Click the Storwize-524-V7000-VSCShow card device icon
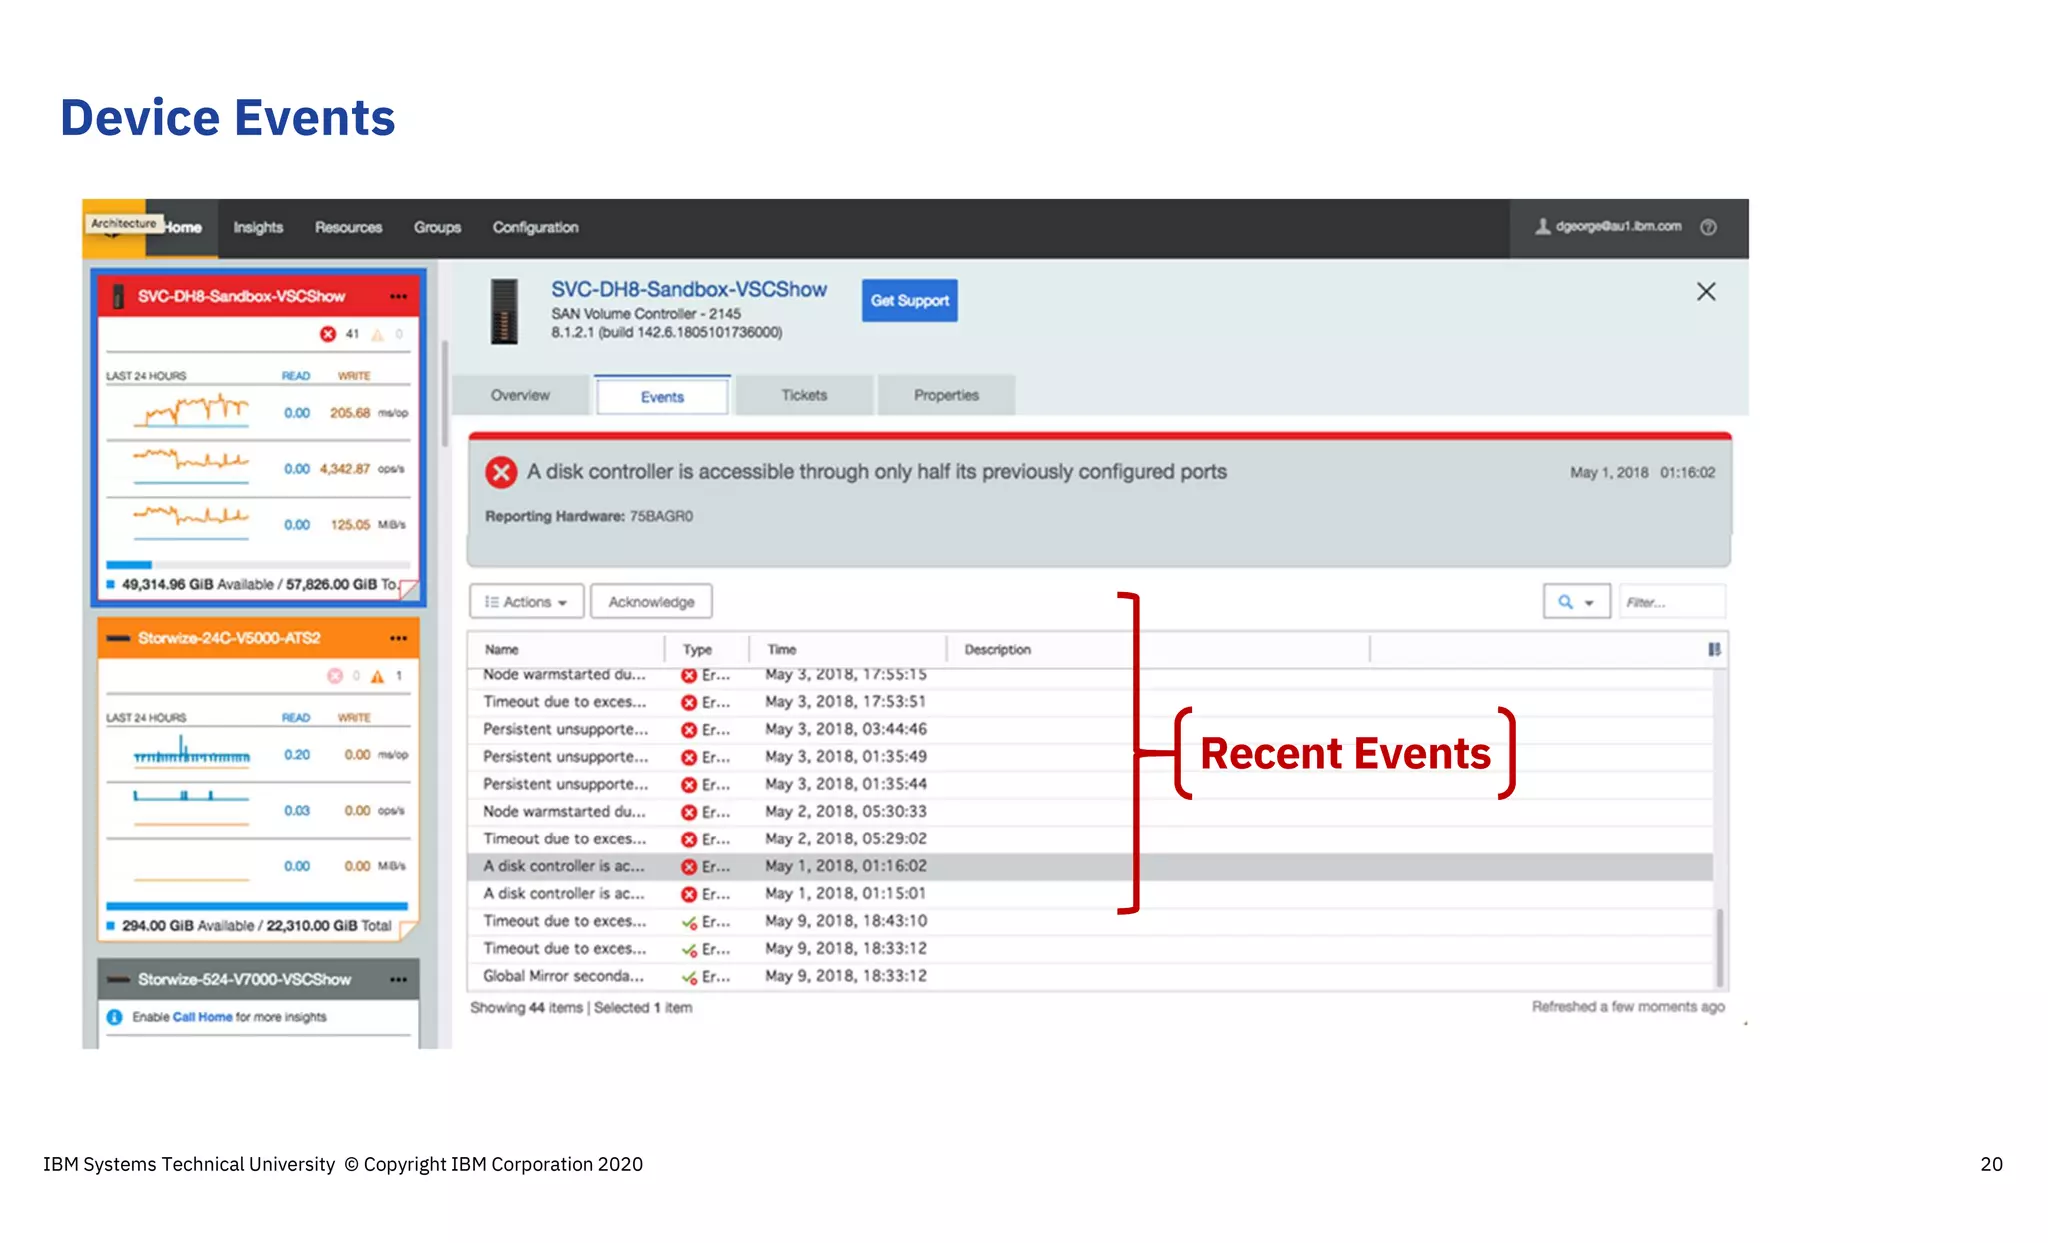 tap(118, 979)
